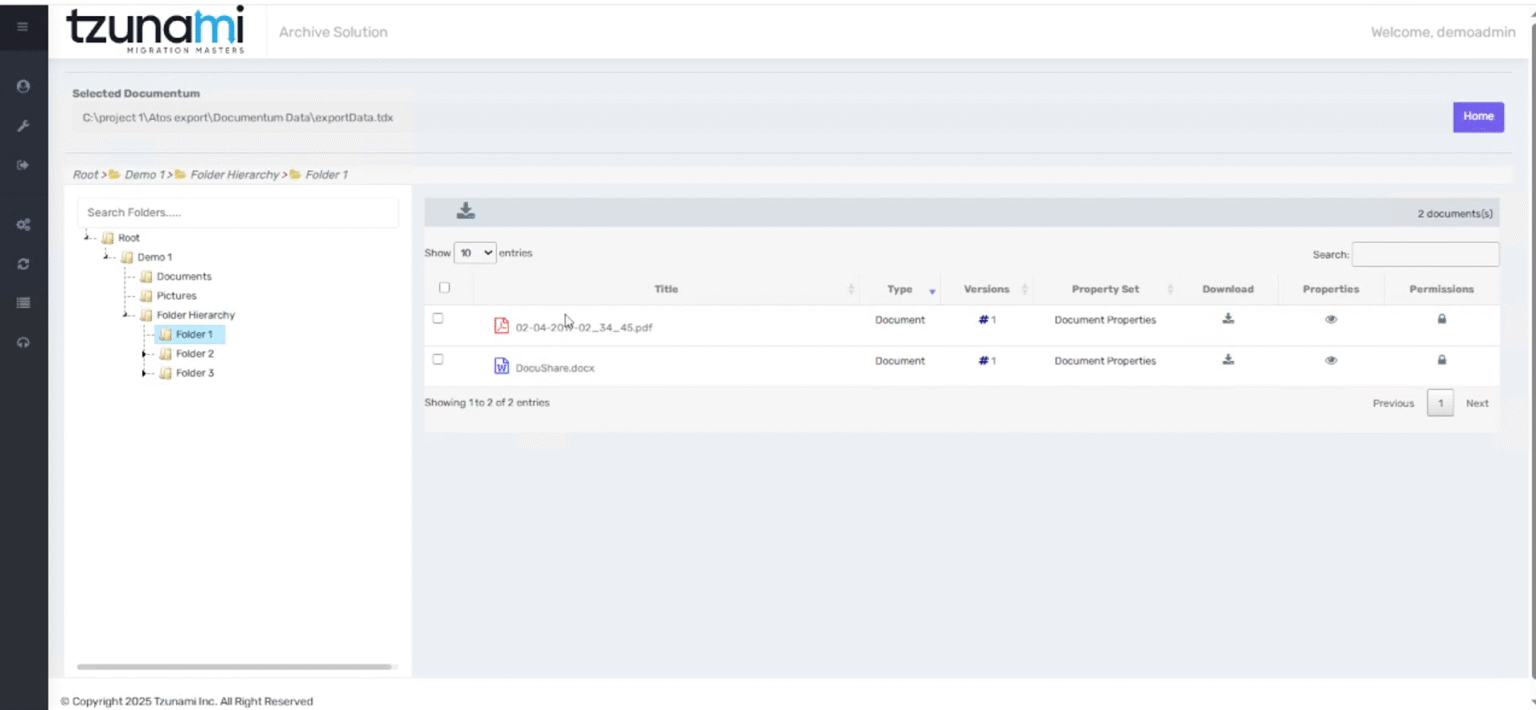Screen dimensions: 1536x710
Task: Tick the DocuShare.docx row checkbox
Action: click(x=438, y=359)
